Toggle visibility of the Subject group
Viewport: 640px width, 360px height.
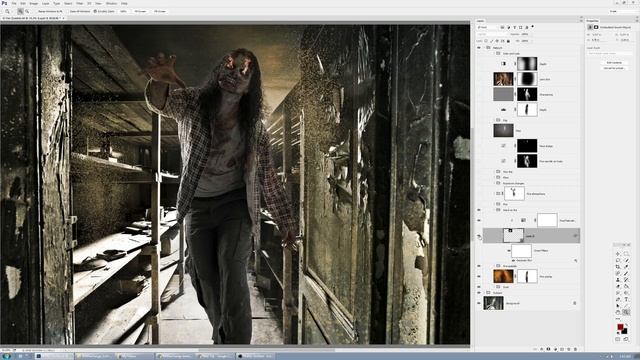pyautogui.click(x=479, y=293)
